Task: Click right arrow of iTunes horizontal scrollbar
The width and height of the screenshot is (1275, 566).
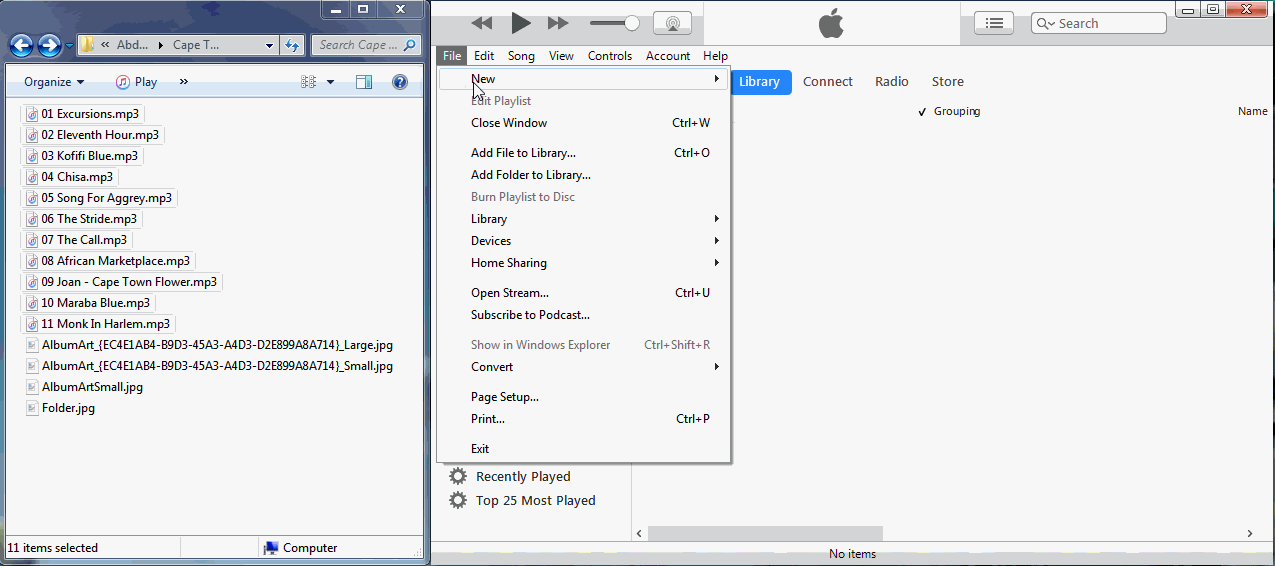Action: [1250, 534]
